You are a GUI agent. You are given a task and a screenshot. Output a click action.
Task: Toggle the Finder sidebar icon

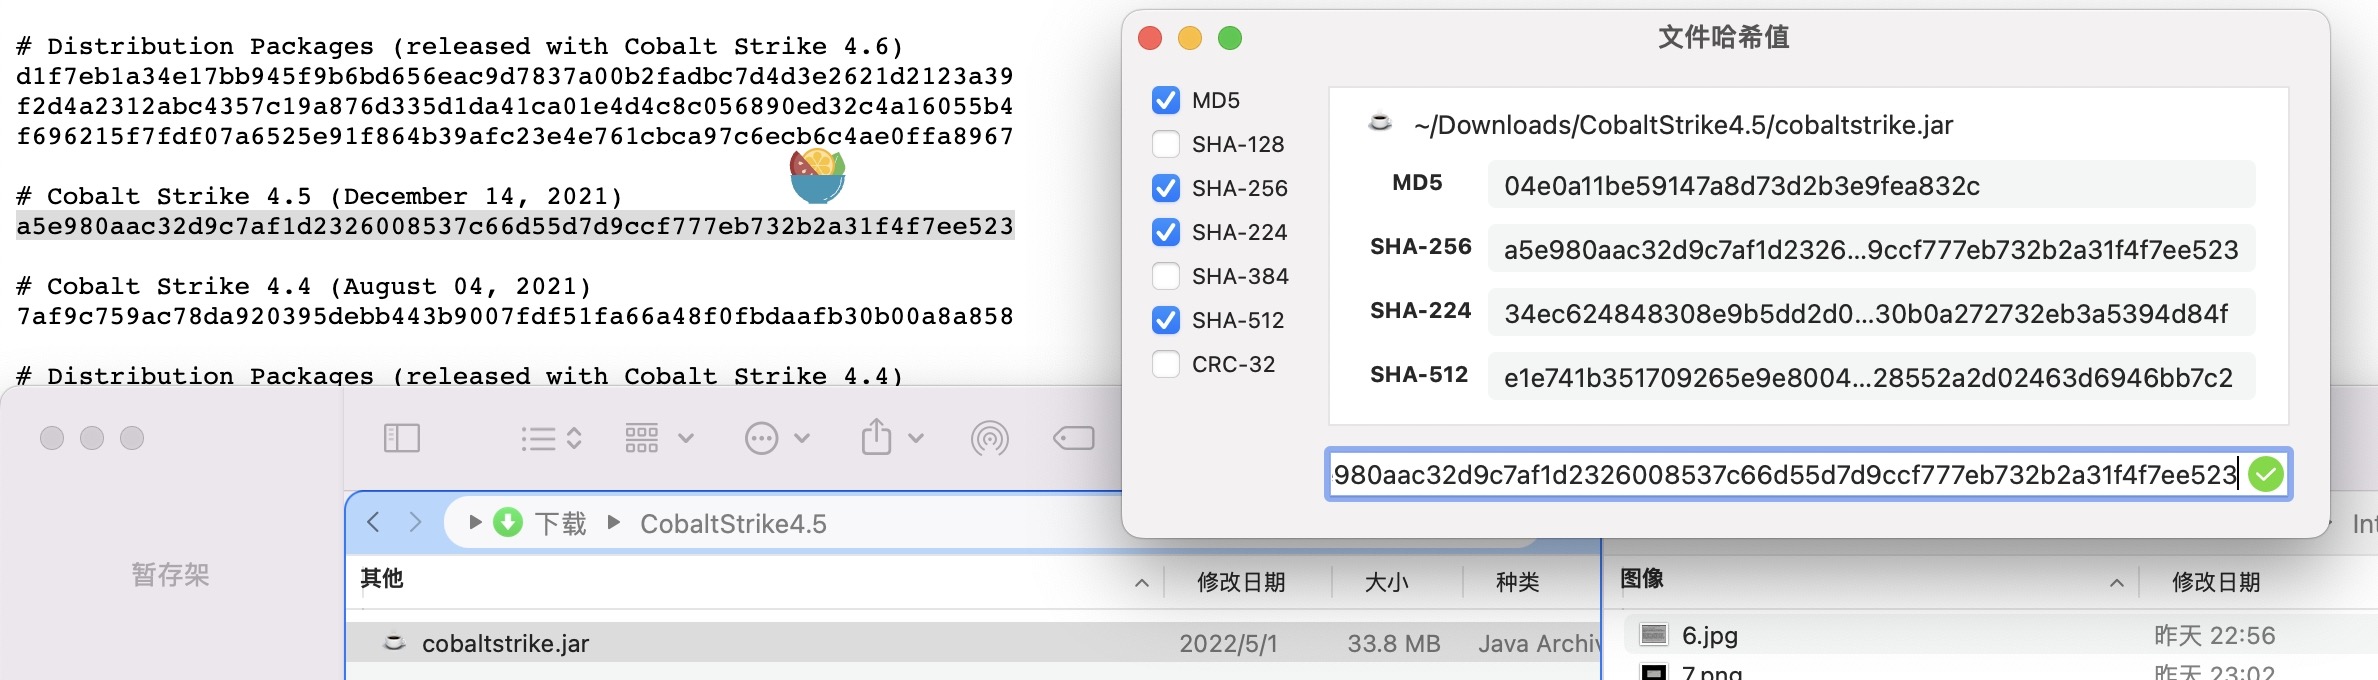pyautogui.click(x=402, y=438)
